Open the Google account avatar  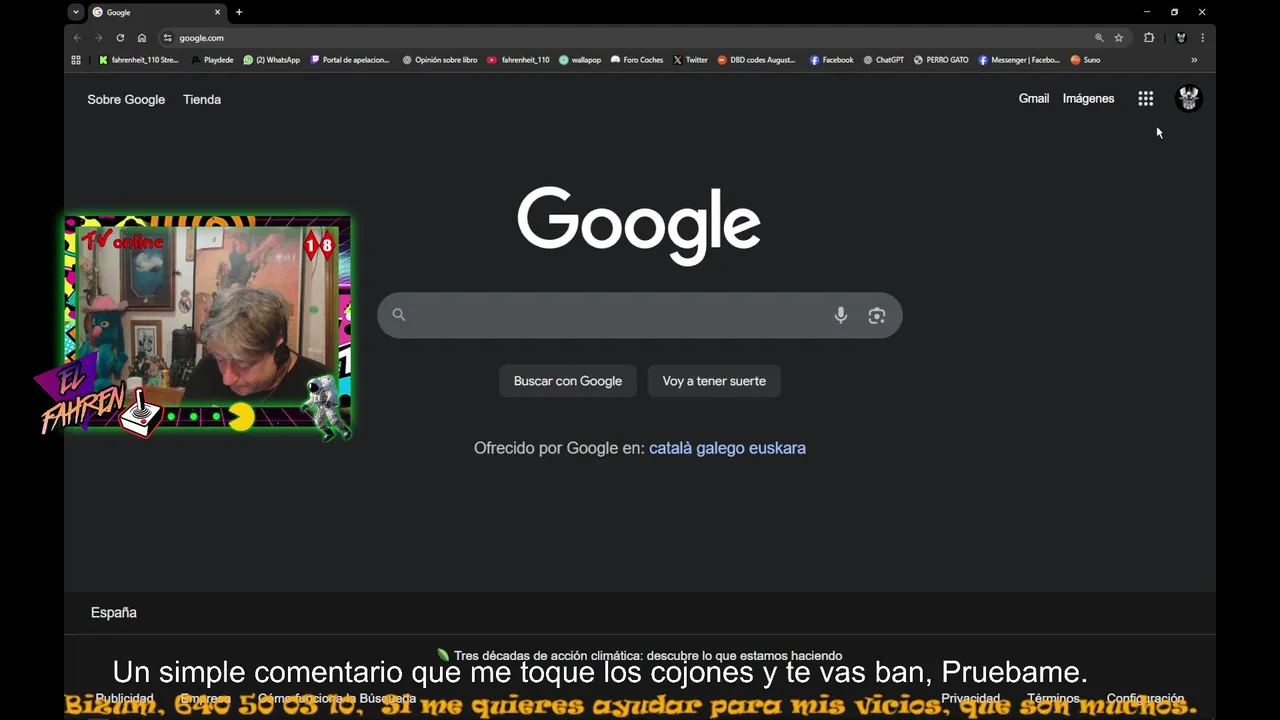[x=1188, y=98]
